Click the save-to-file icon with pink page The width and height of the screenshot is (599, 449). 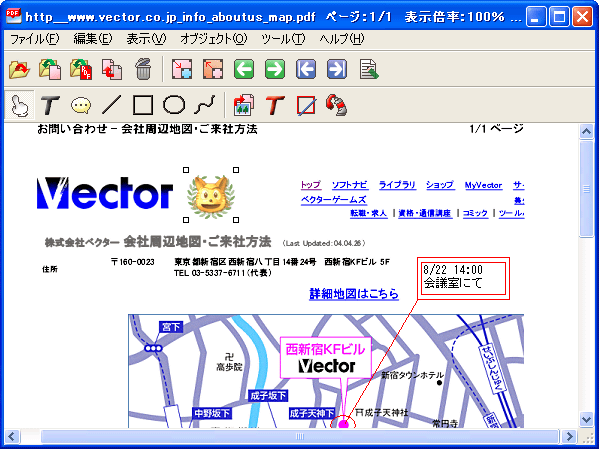coord(50,69)
